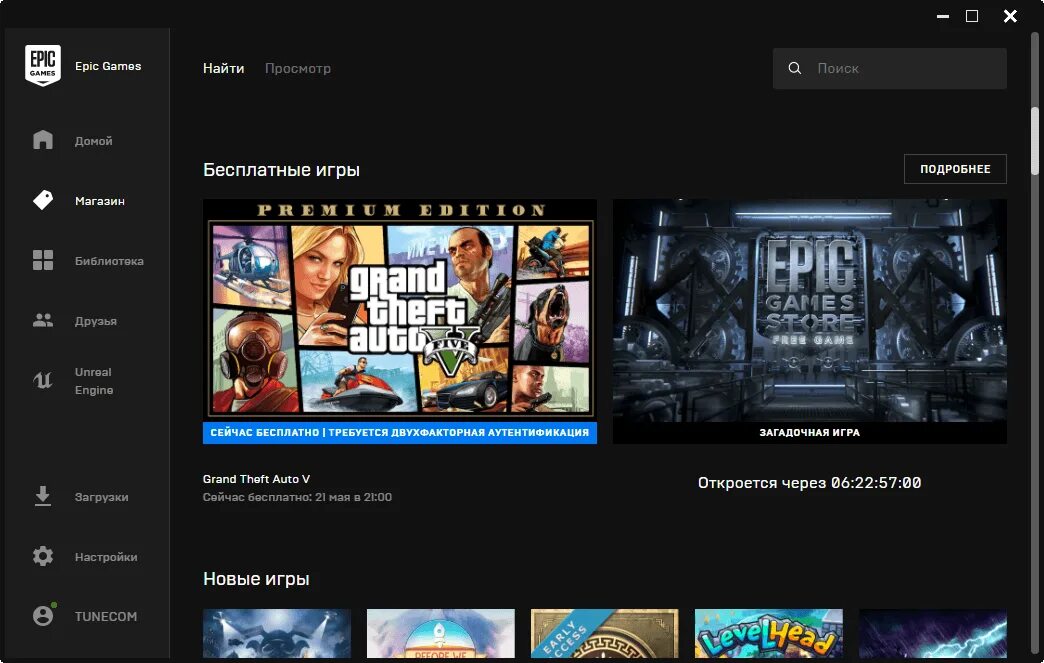1044x663 pixels.
Task: Go to Домой in the sidebar
Action: click(93, 140)
